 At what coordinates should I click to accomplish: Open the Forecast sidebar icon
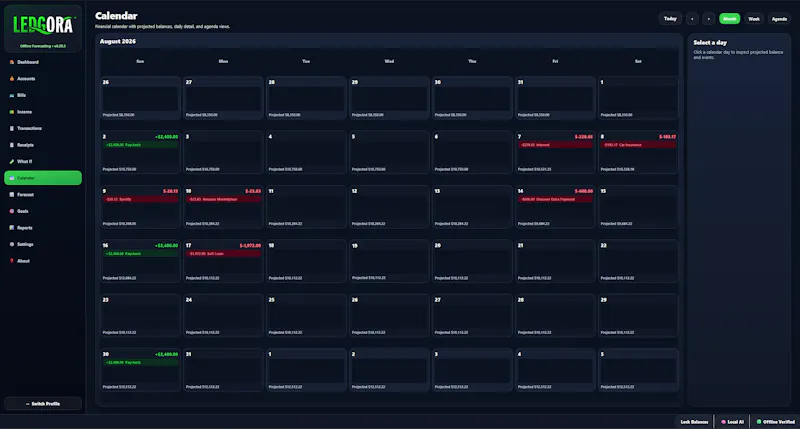[12, 195]
